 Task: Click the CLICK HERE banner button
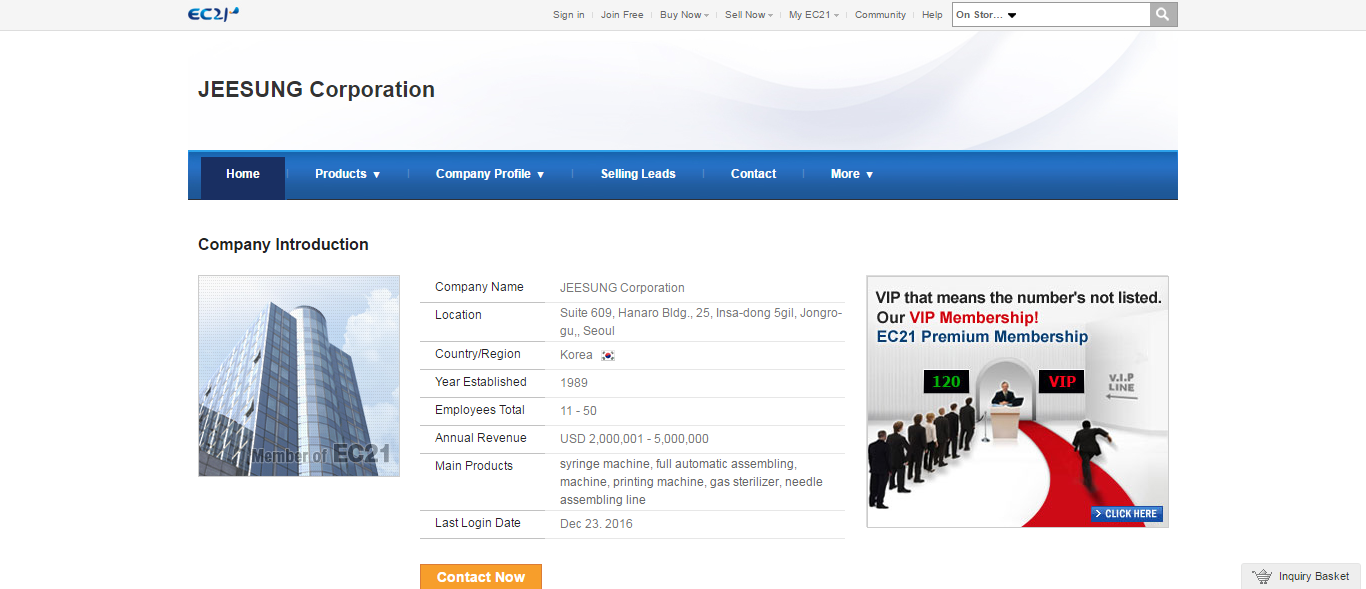tap(1127, 514)
